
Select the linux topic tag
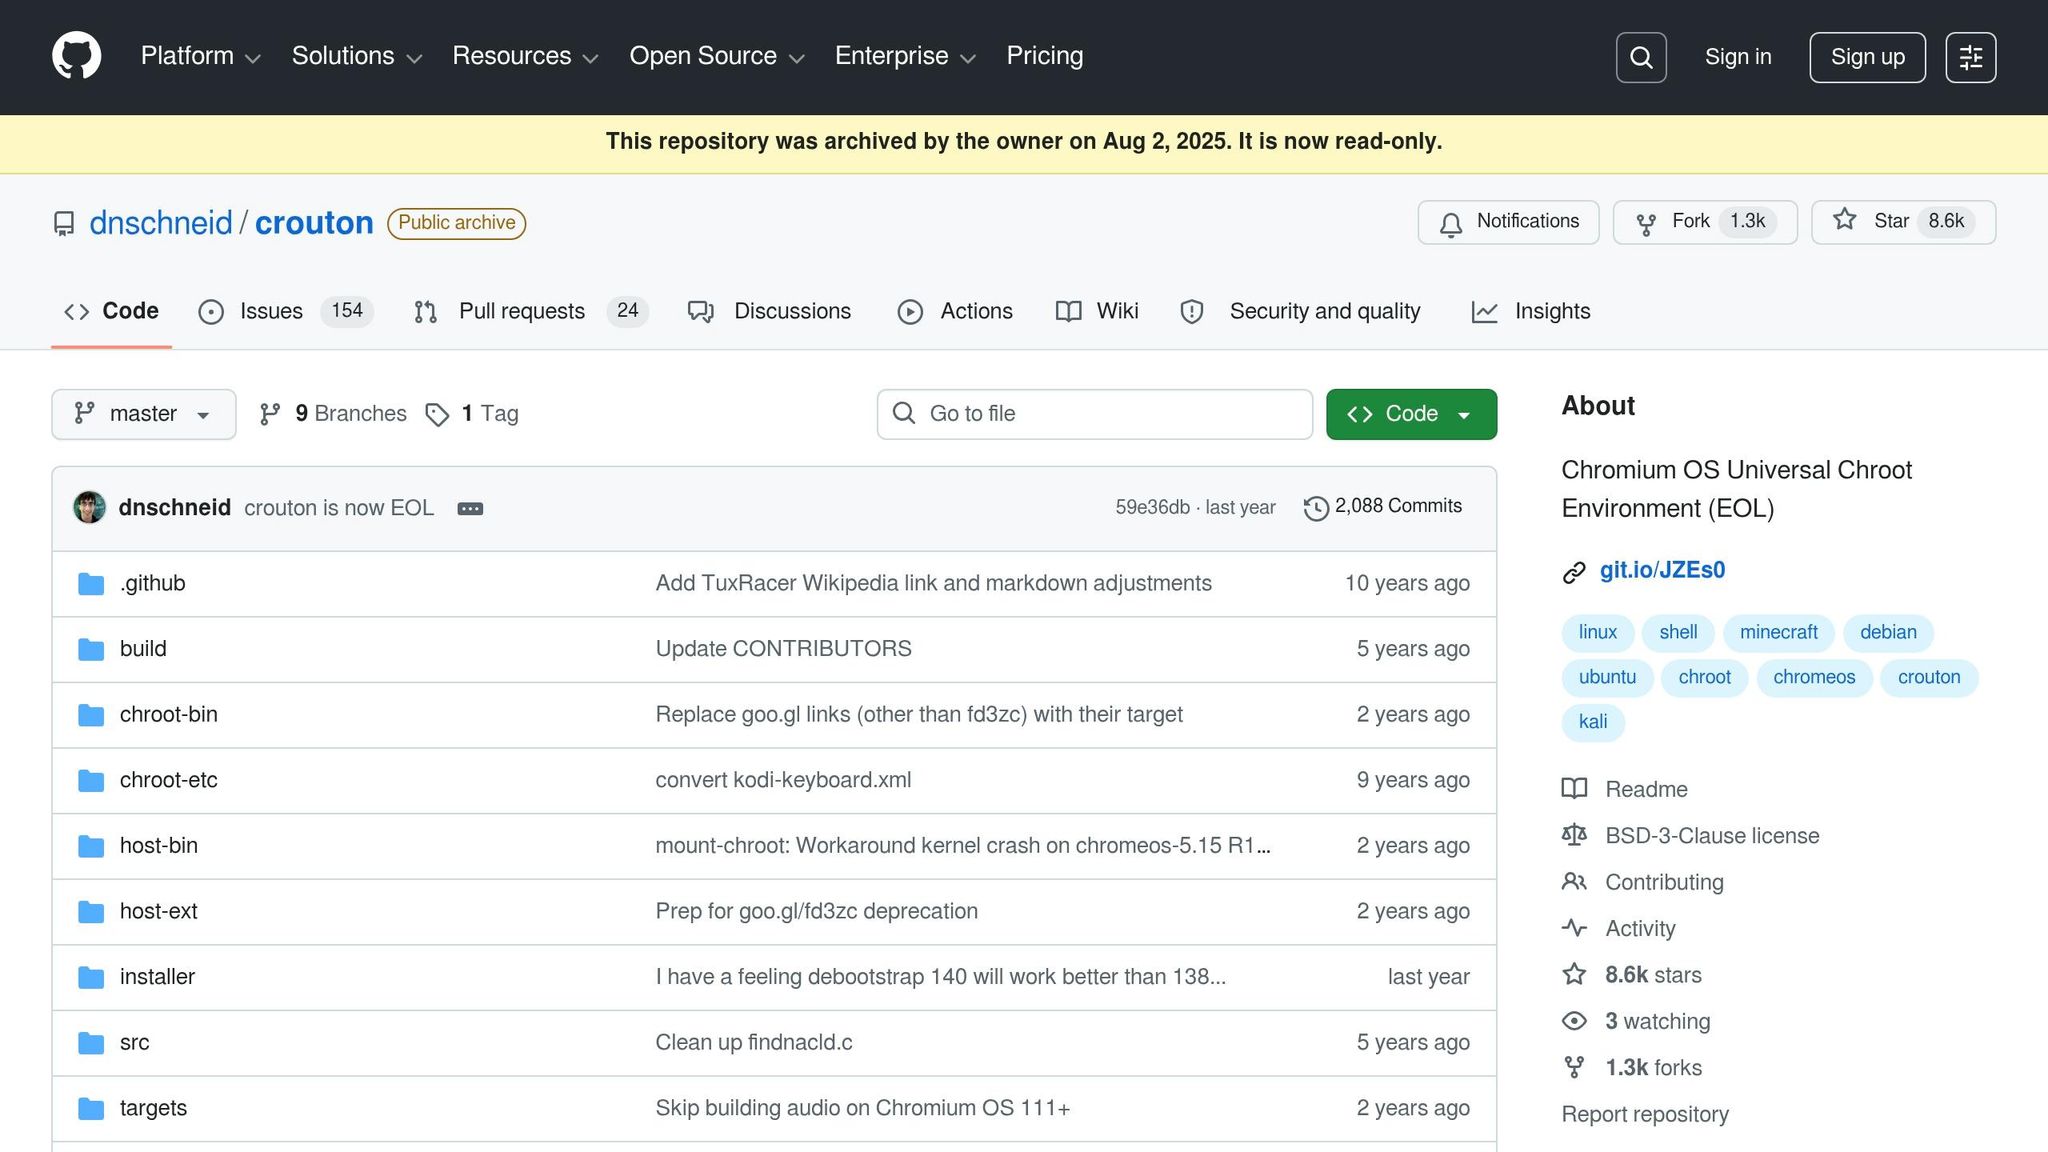pyautogui.click(x=1598, y=632)
